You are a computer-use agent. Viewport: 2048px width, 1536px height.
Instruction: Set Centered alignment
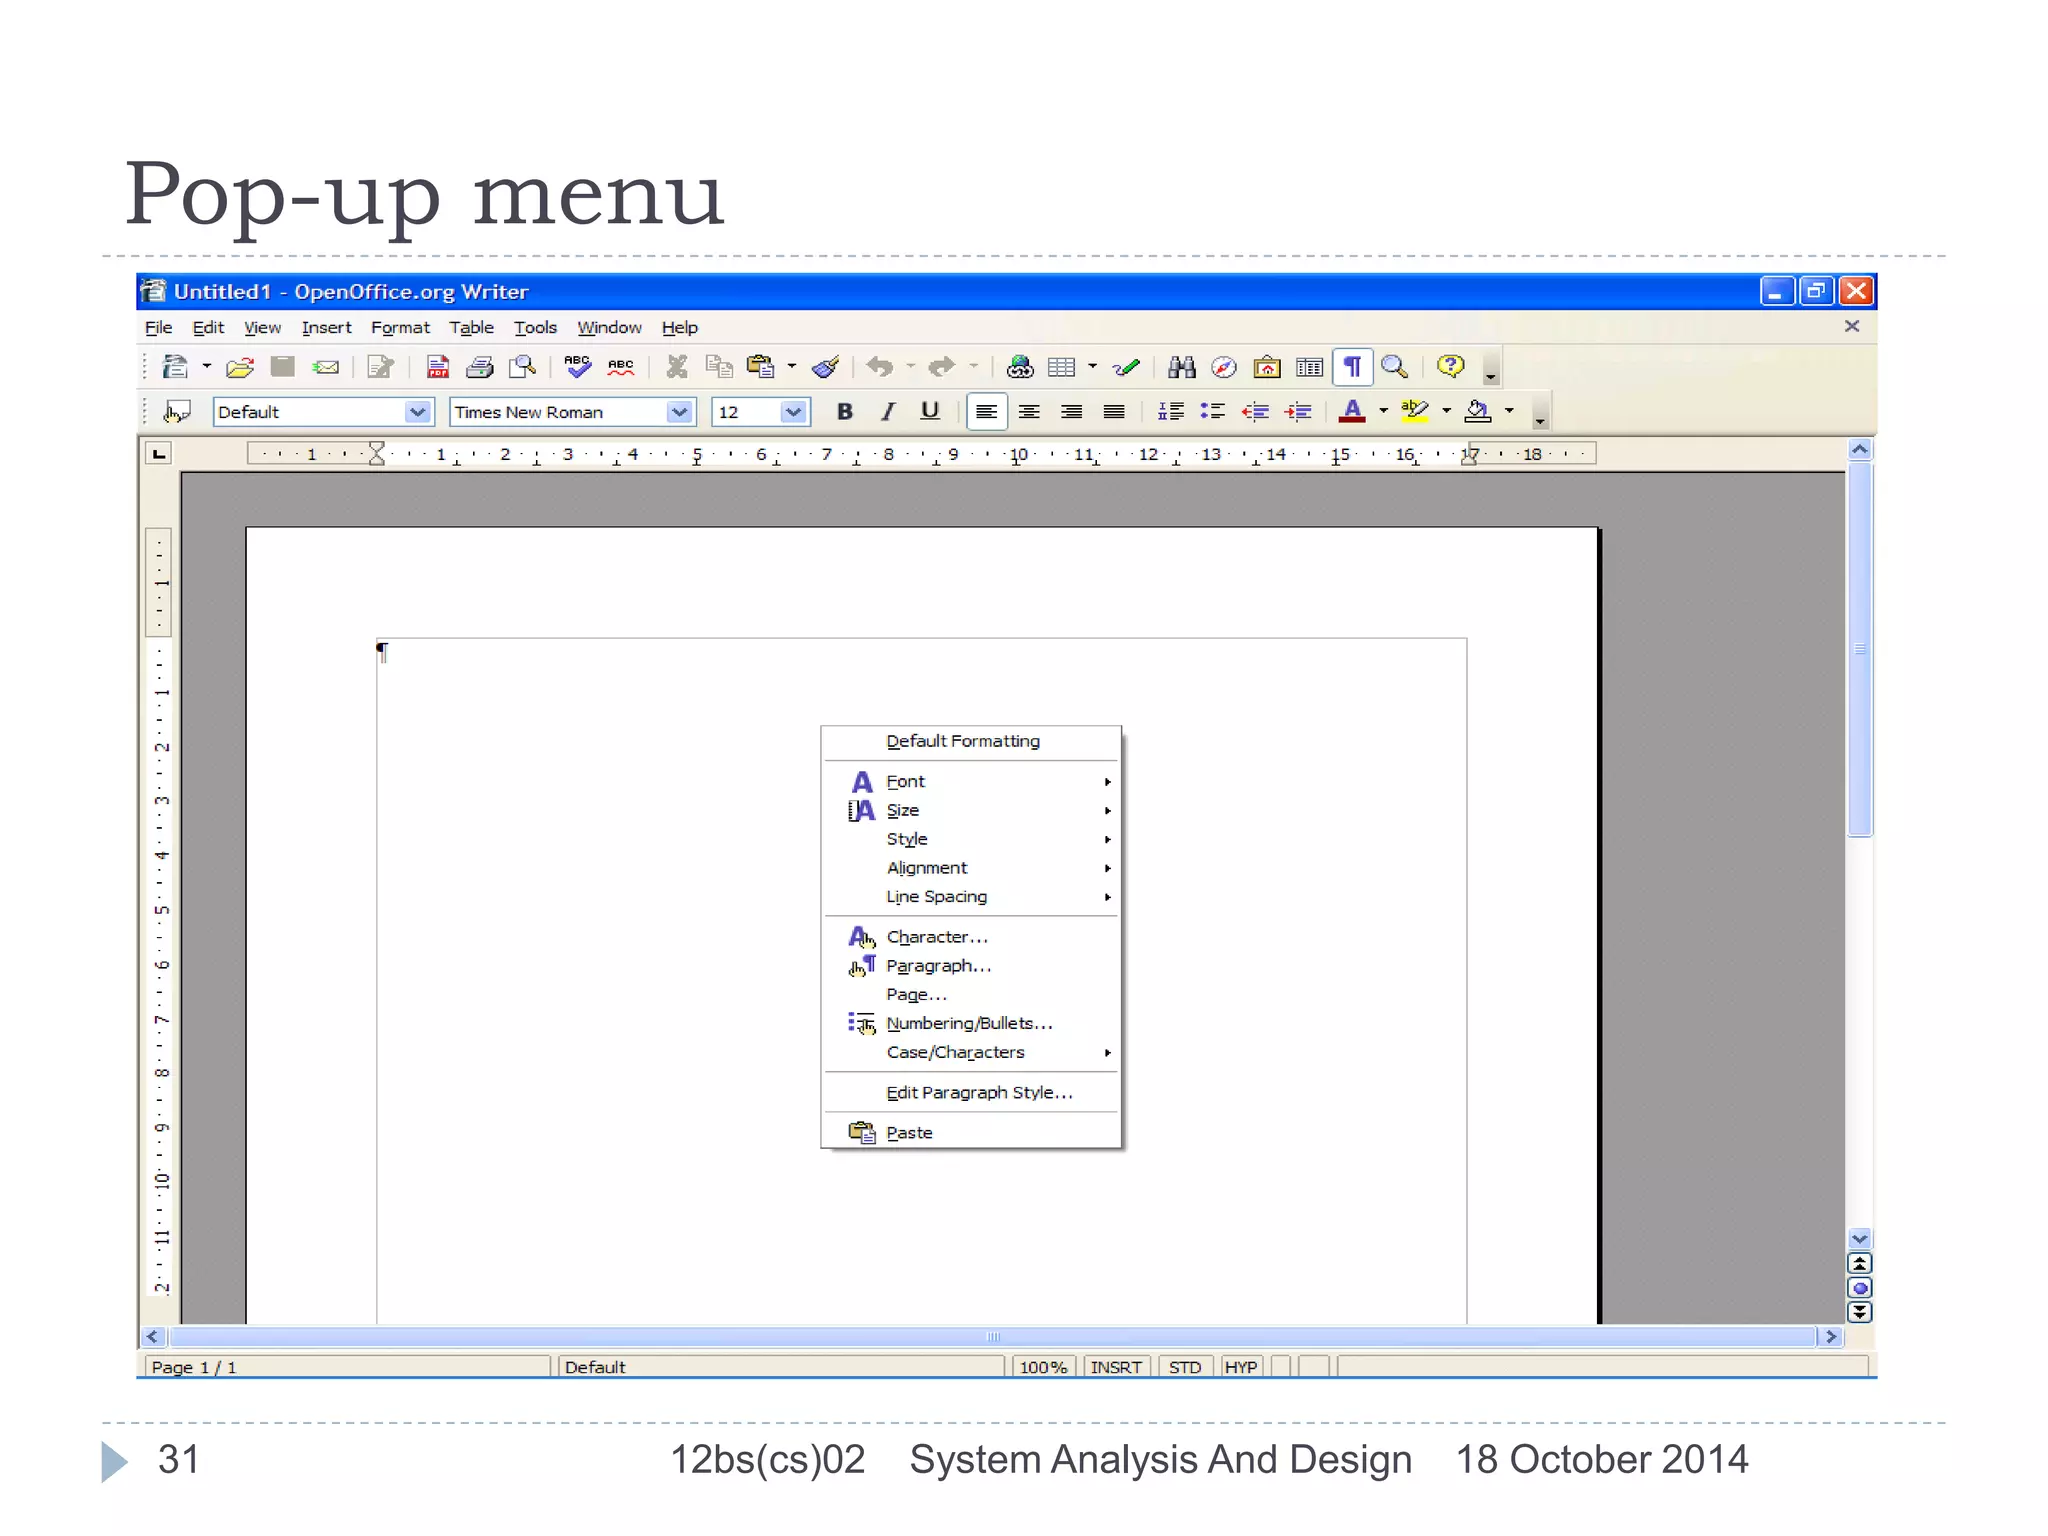point(1029,411)
